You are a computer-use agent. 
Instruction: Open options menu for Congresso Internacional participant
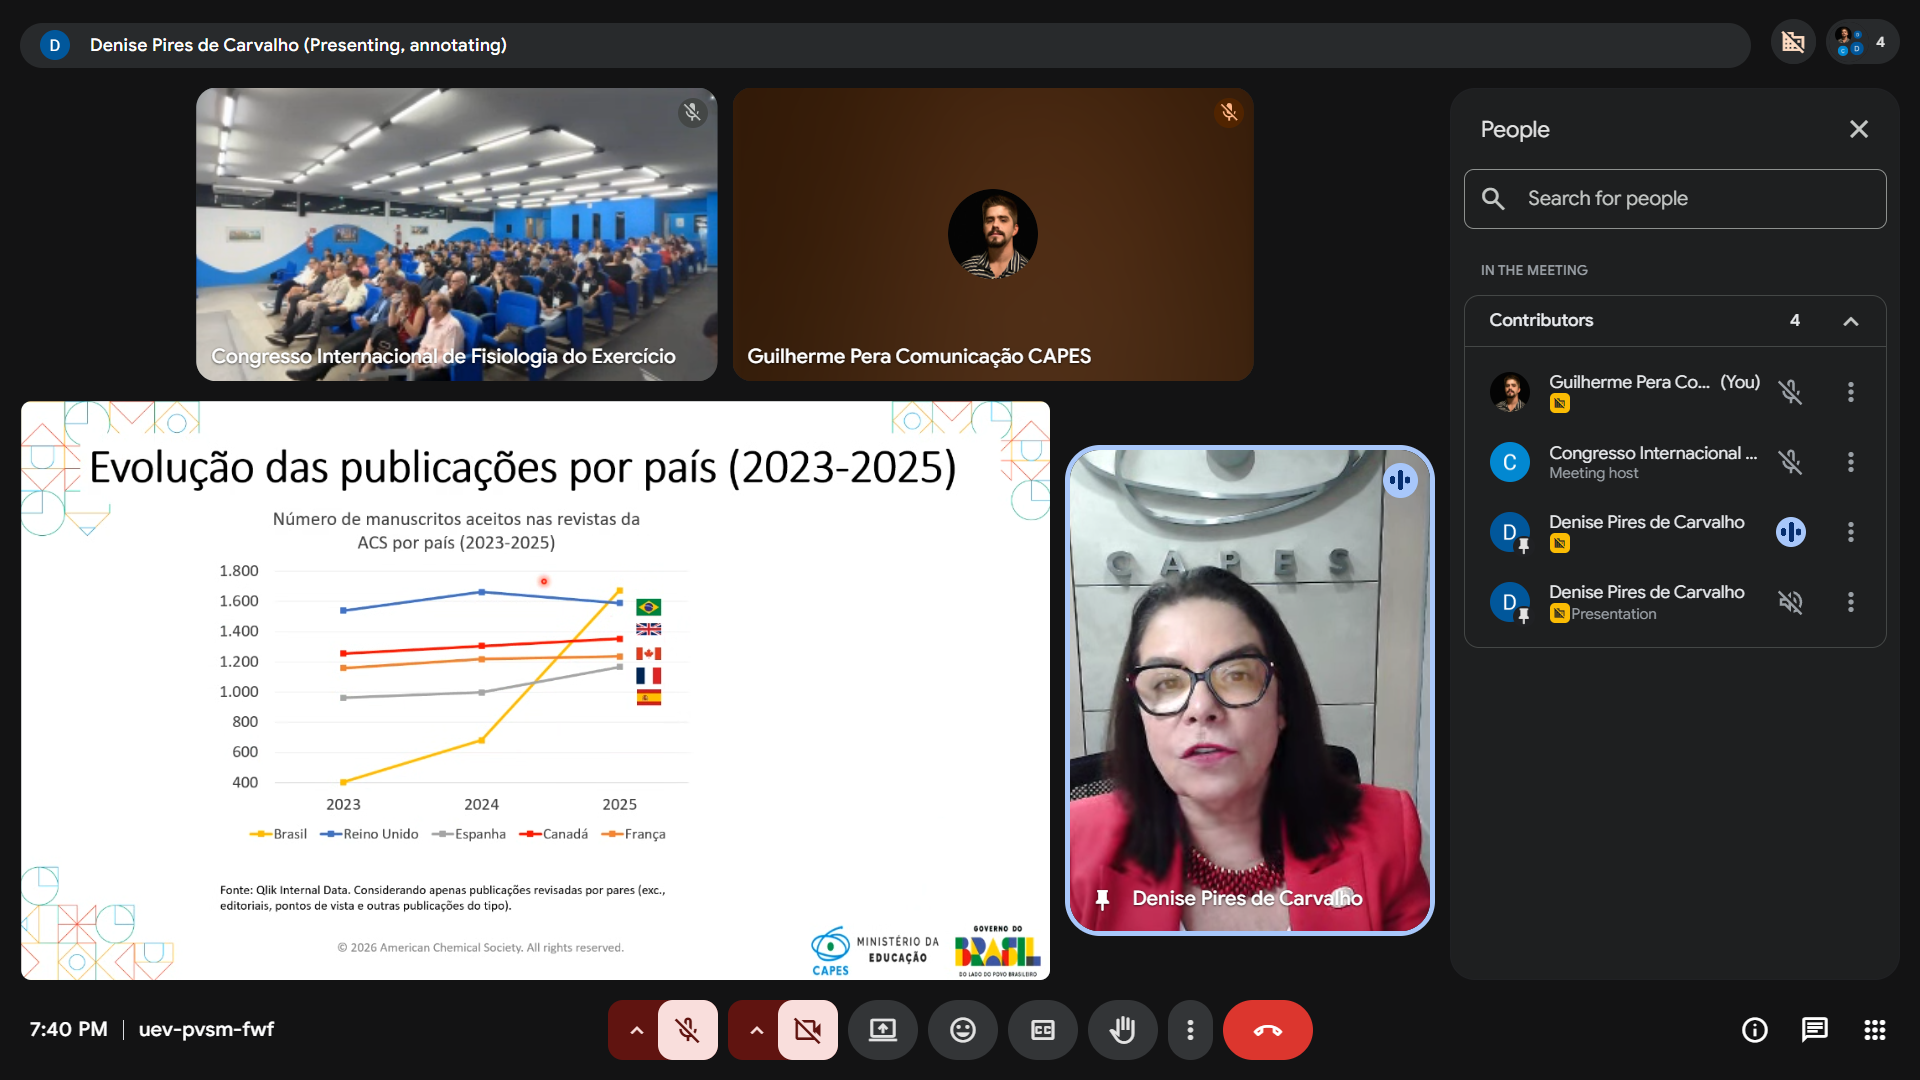[x=1850, y=462]
